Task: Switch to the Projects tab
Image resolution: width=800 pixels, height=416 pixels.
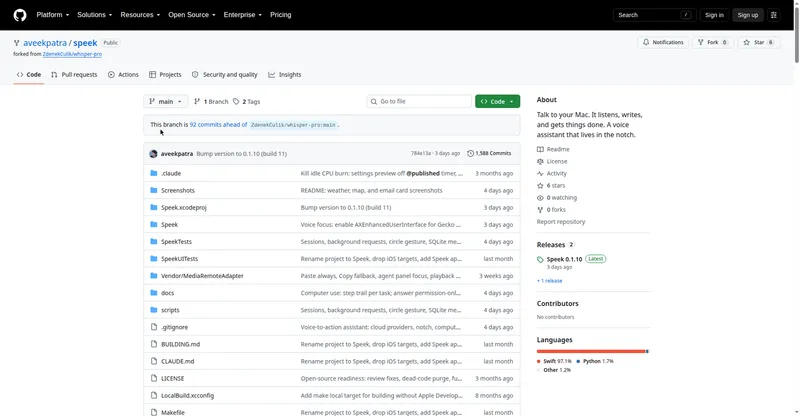Action: 165,75
